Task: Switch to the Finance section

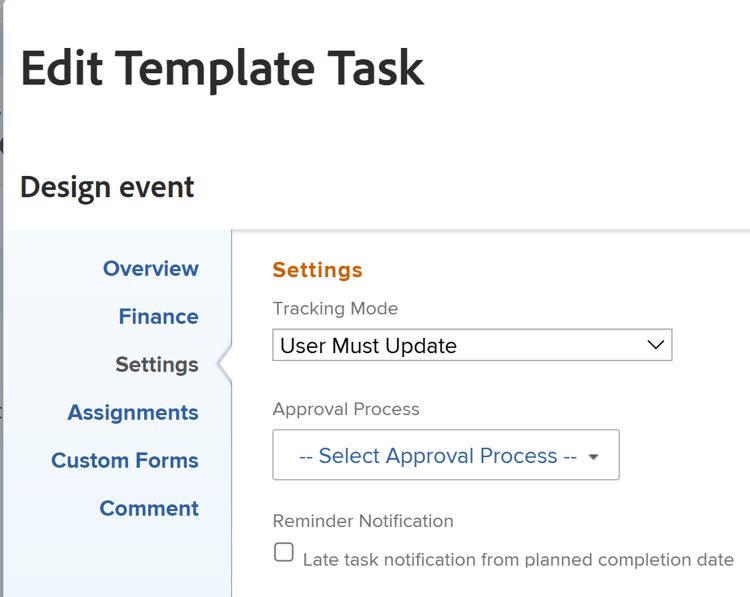Action: coord(158,316)
